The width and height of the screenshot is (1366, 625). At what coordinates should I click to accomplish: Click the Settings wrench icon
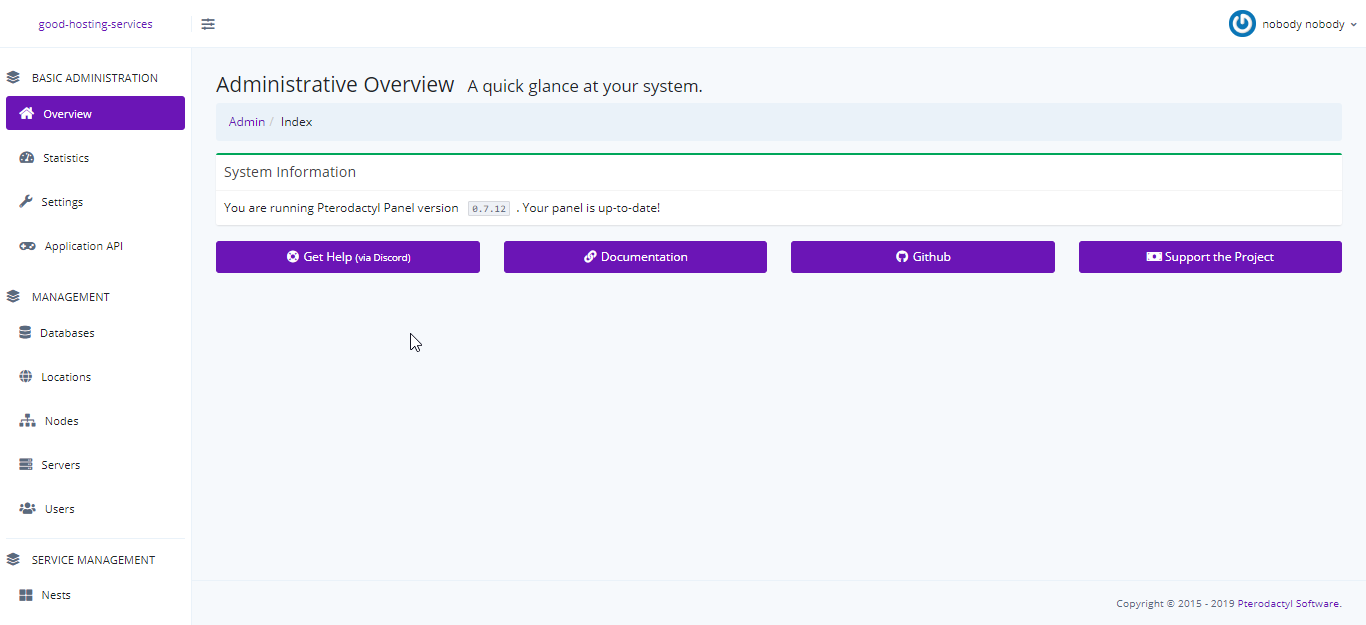click(26, 202)
